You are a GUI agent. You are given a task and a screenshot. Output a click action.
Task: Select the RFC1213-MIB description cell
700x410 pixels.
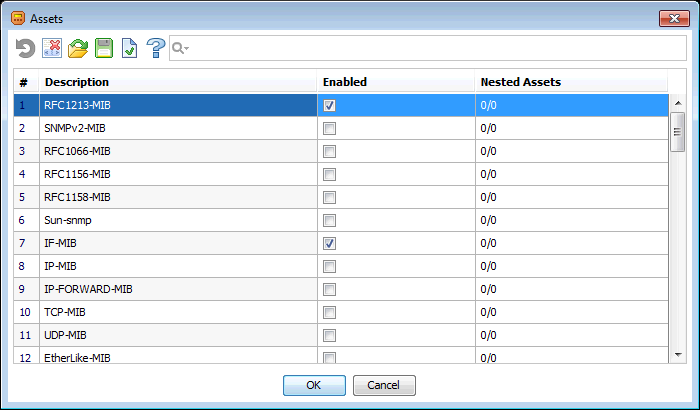point(178,105)
